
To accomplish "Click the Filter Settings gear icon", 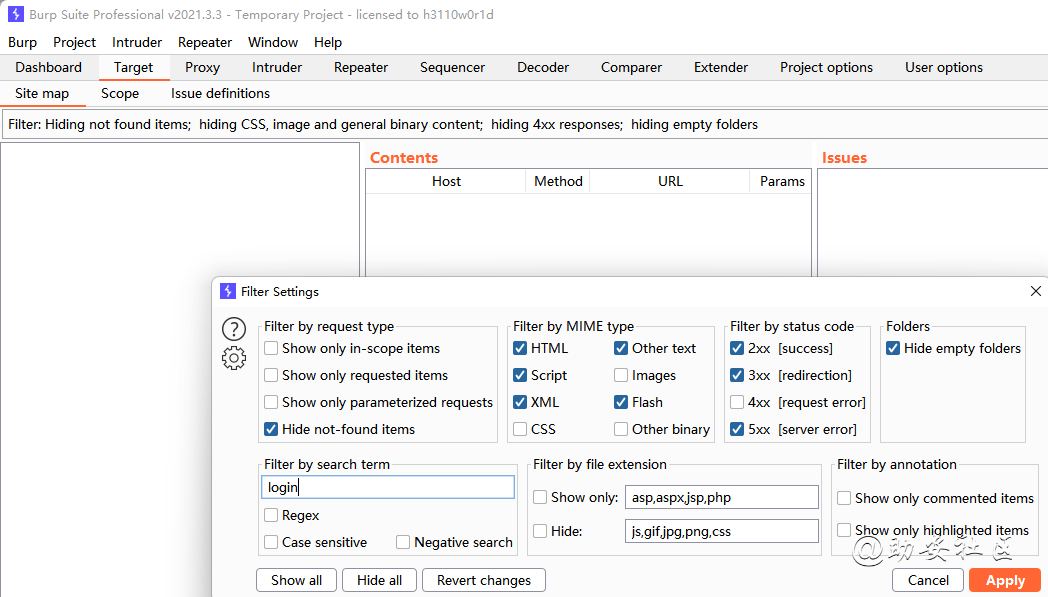I will (234, 358).
